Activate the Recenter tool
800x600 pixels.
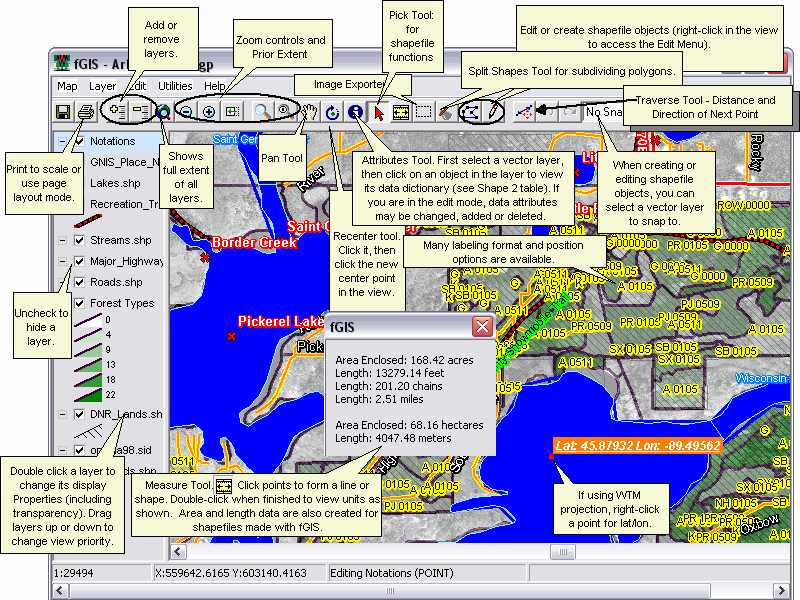tap(333, 112)
